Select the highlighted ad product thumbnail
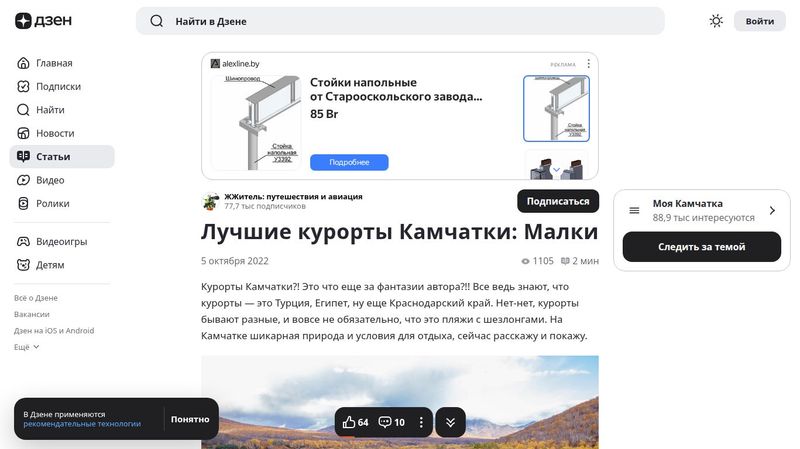Image resolution: width=800 pixels, height=449 pixels. click(x=556, y=108)
